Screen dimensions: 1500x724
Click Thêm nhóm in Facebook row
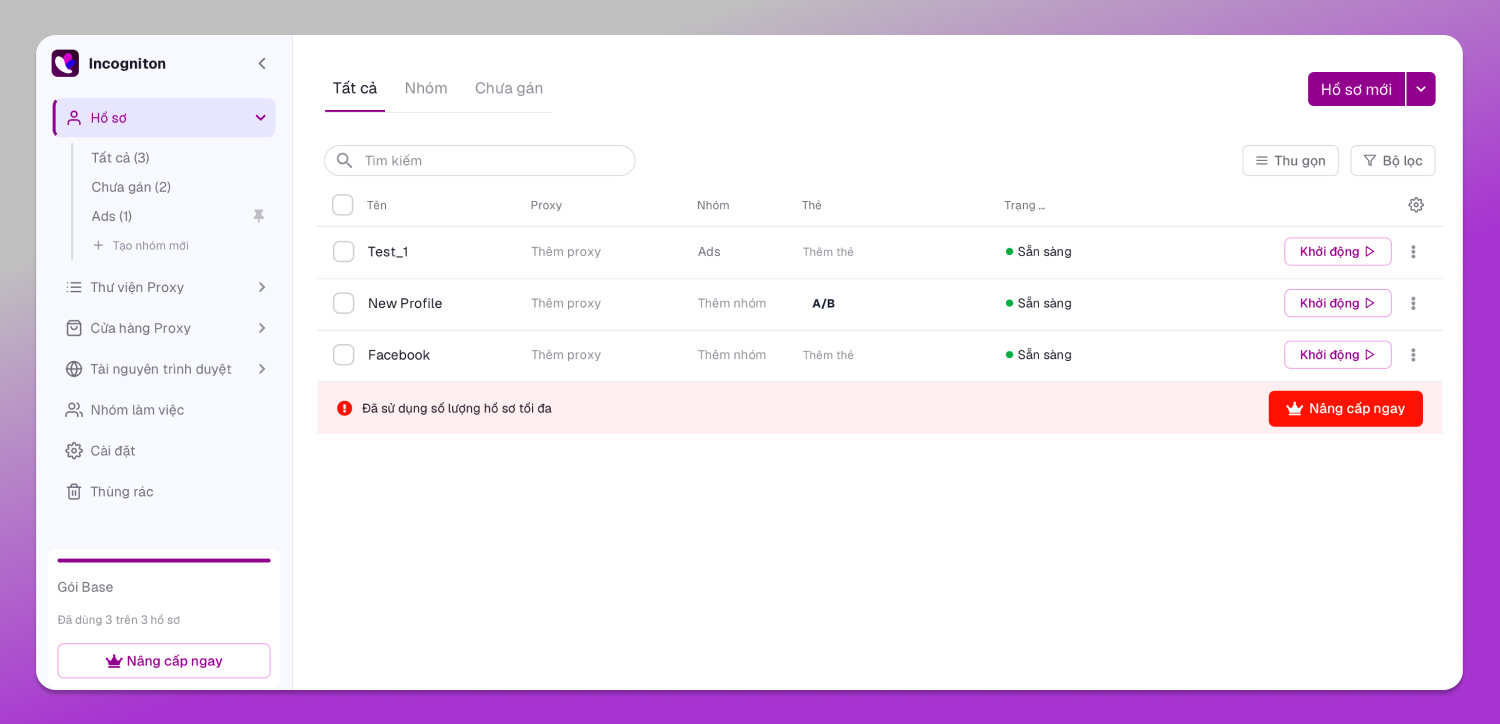click(732, 355)
